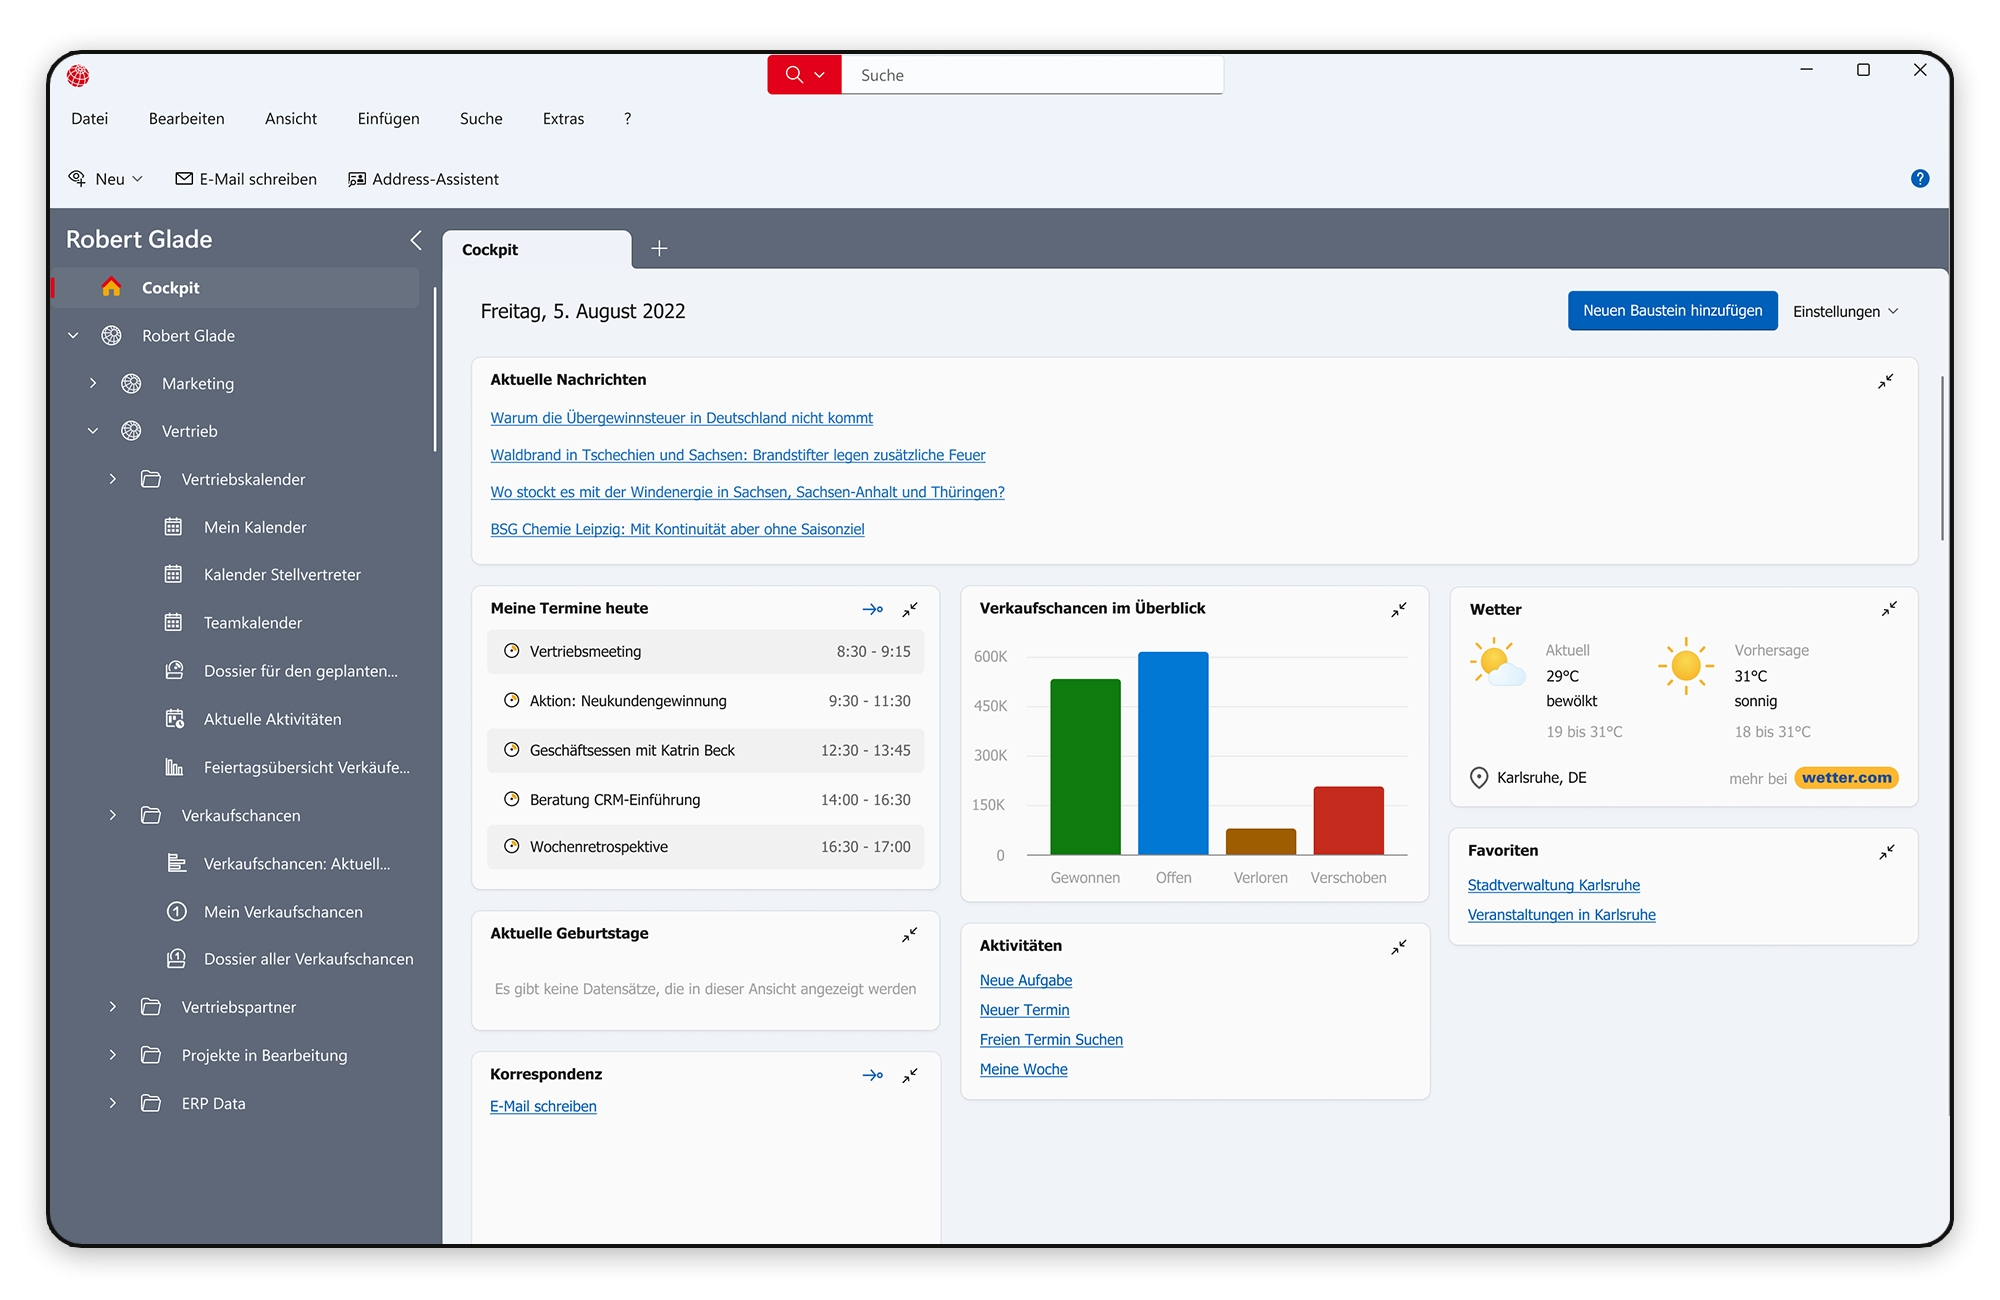Collapse the Wetter widget
The image size is (2000, 1300).
click(x=1889, y=609)
